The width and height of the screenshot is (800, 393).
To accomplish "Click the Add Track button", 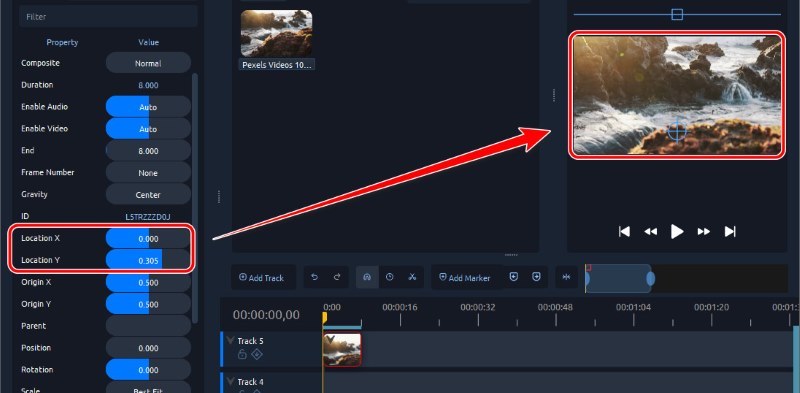I will [263, 278].
